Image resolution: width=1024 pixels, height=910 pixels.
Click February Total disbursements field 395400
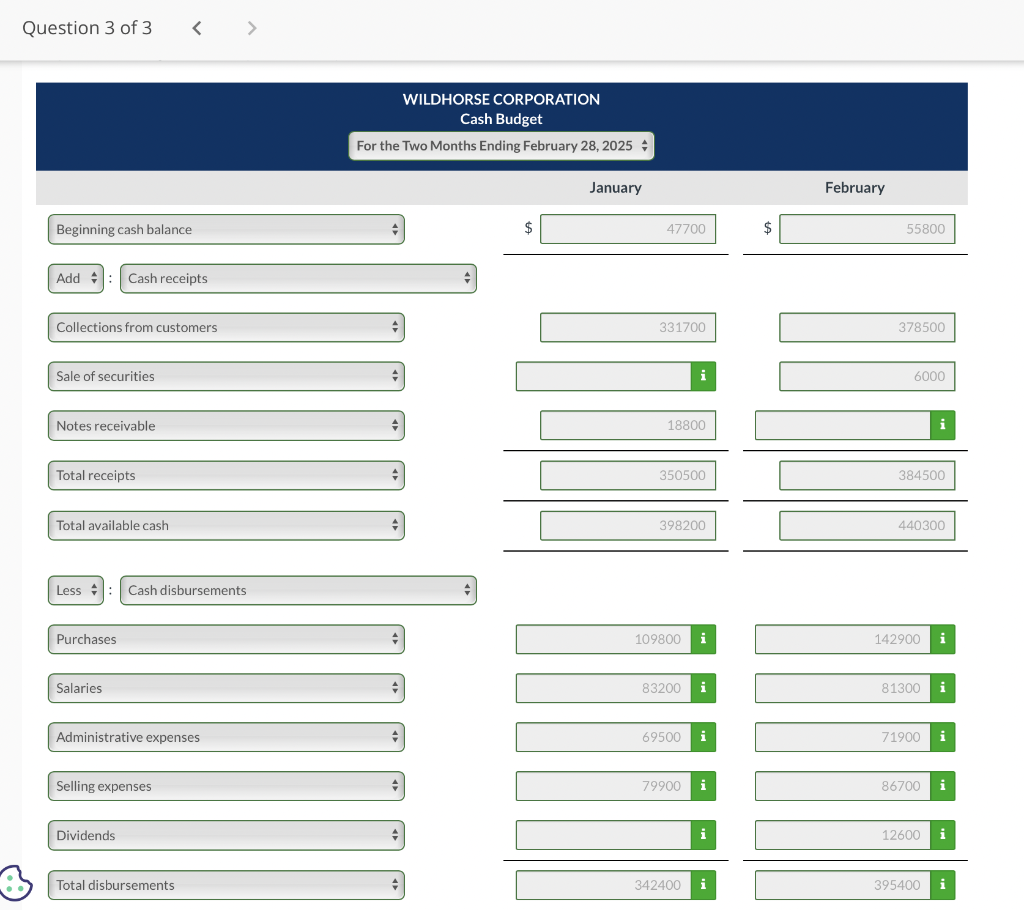point(842,885)
